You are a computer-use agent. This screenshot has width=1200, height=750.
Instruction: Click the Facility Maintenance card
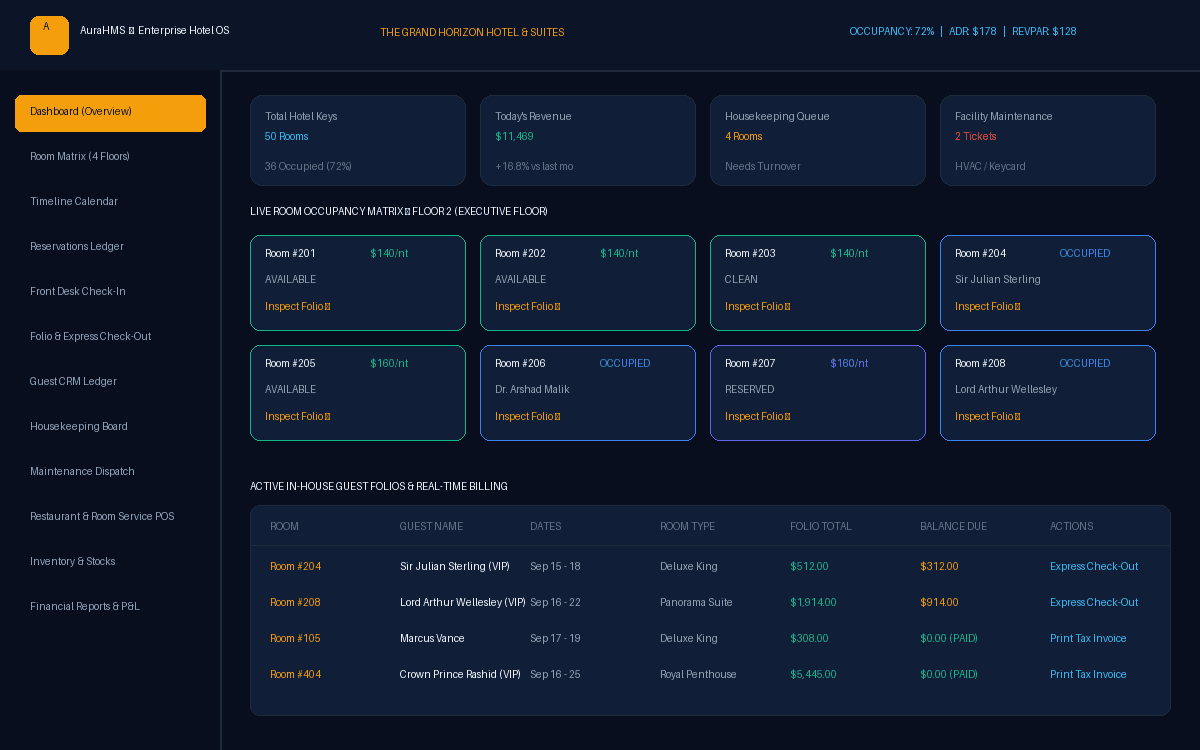(x=1048, y=141)
